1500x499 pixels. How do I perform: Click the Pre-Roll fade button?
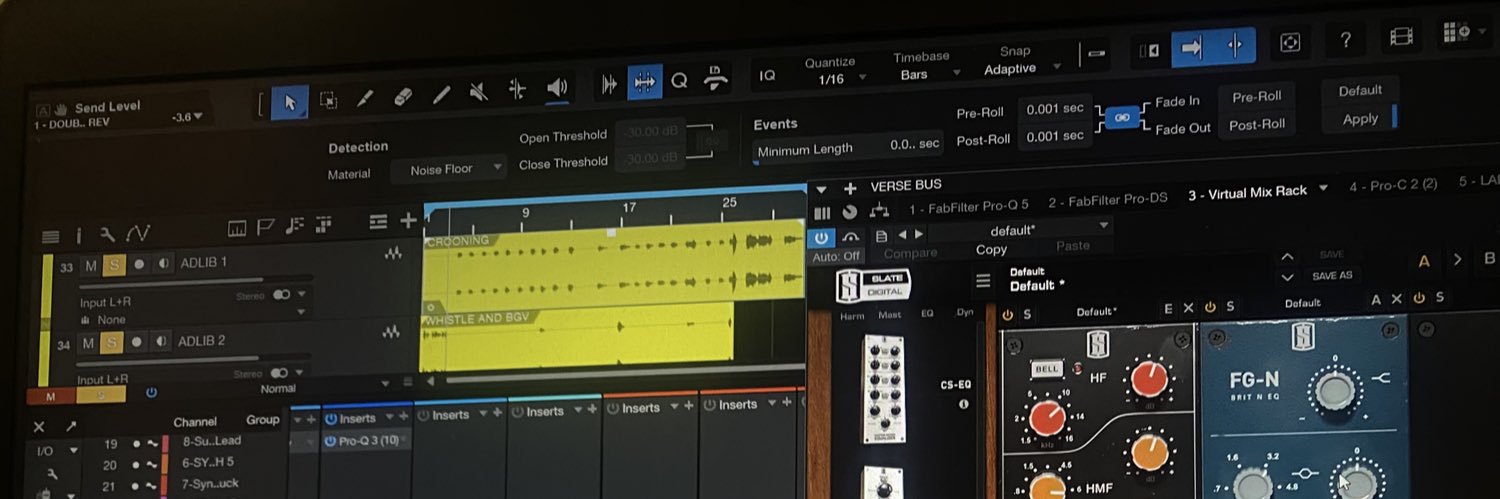[x=1256, y=97]
